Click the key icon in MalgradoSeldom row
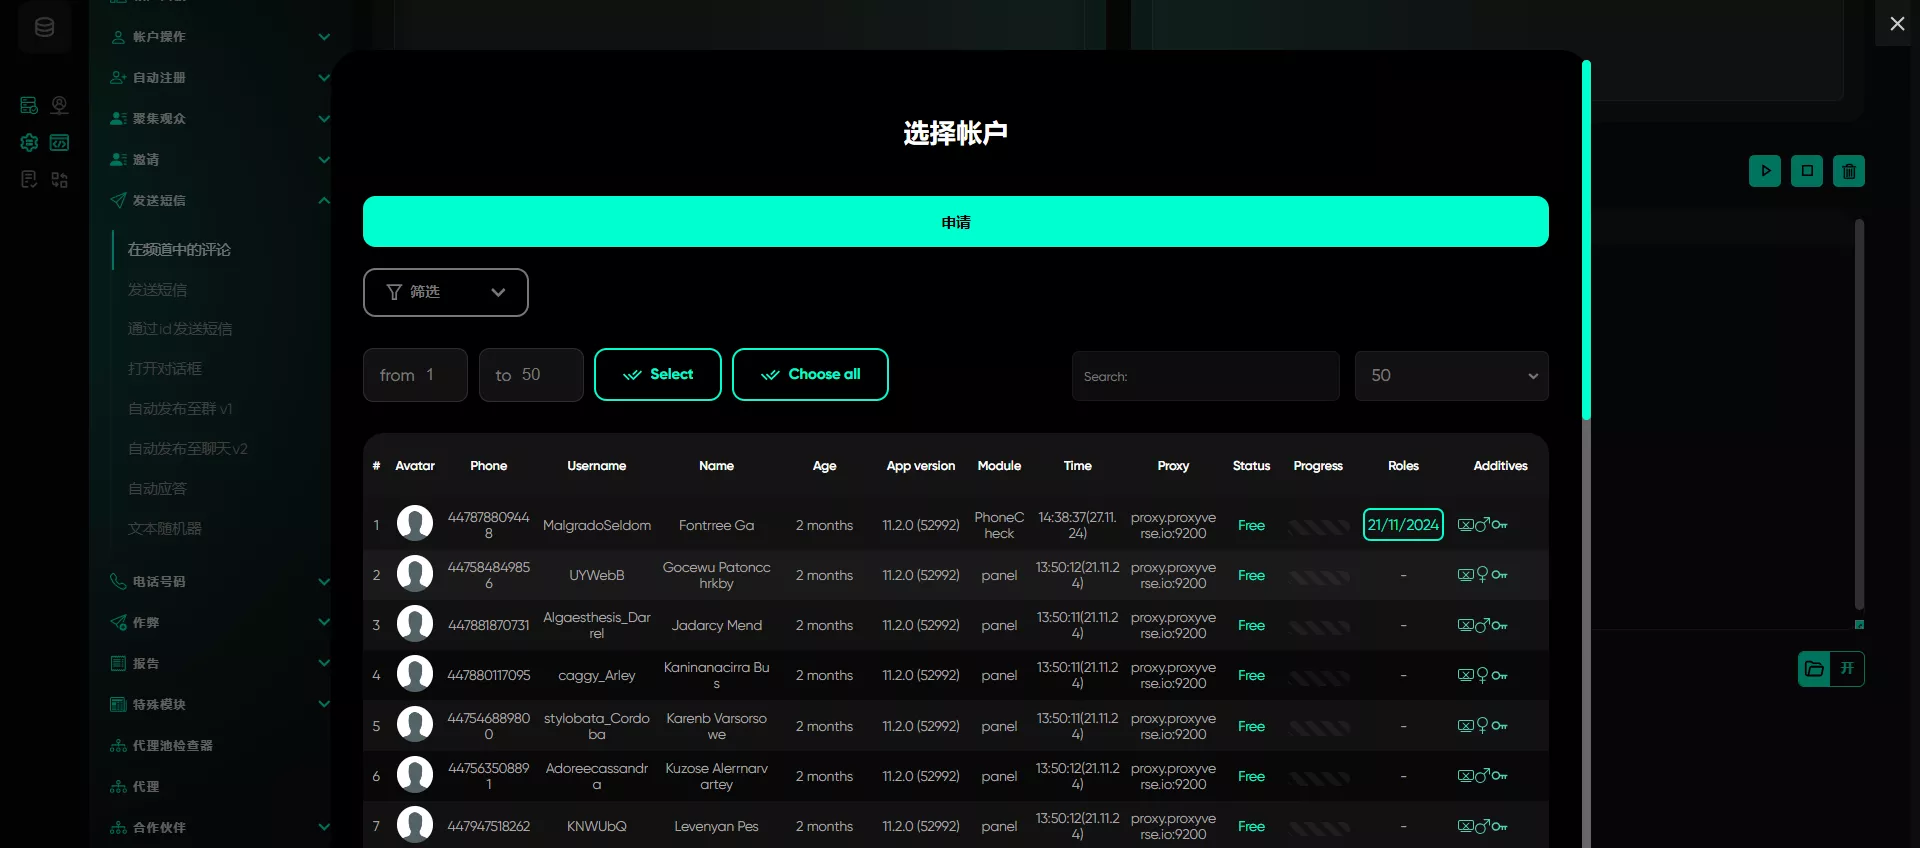The image size is (1920, 848). (1500, 525)
